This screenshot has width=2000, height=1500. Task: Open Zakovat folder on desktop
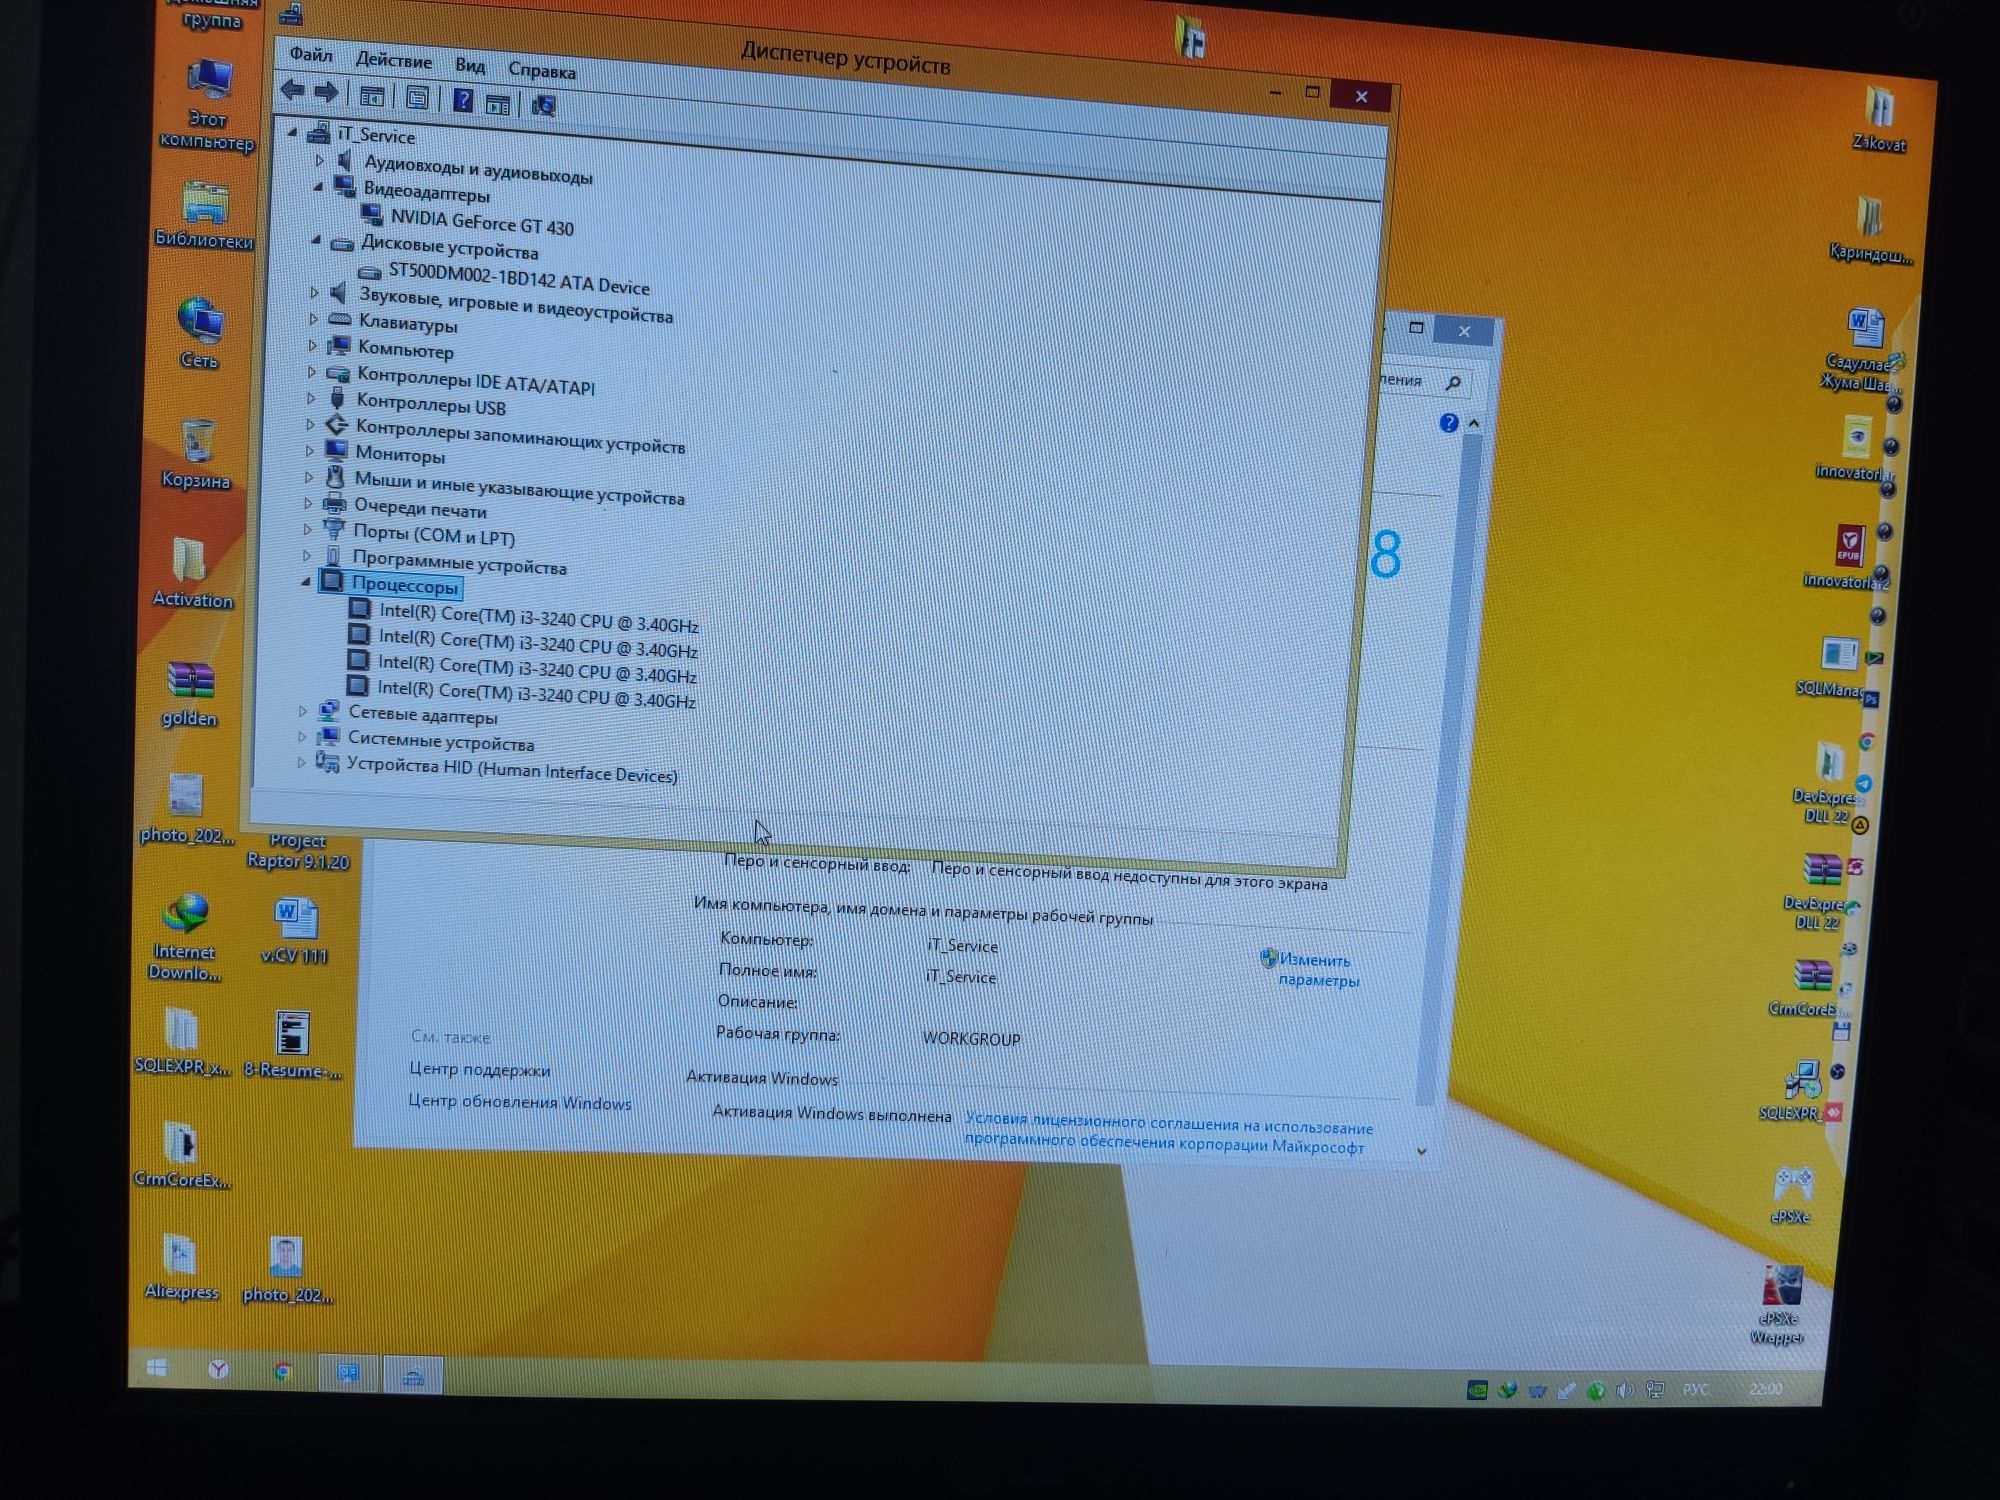pyautogui.click(x=1879, y=119)
